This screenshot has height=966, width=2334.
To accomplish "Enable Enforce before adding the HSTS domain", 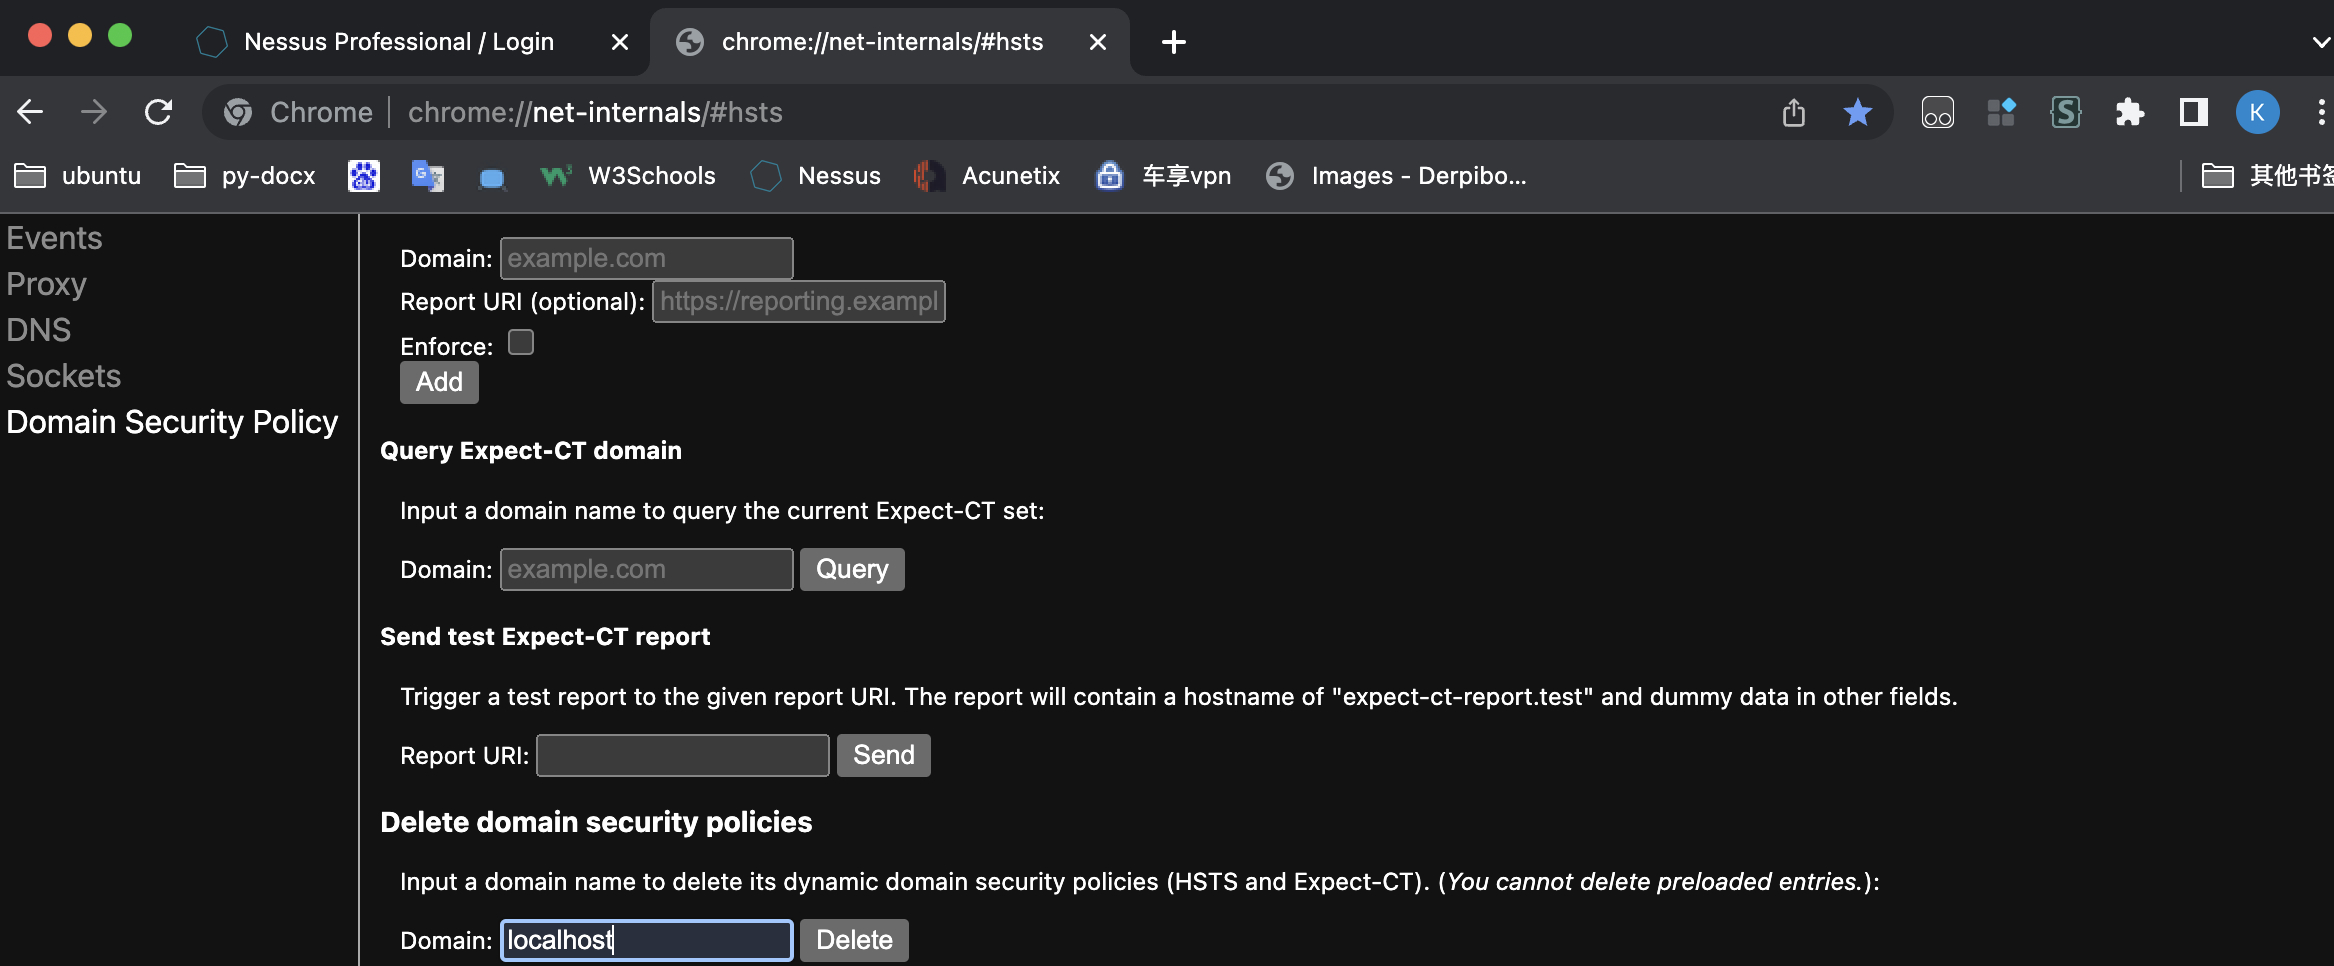I will coord(520,342).
